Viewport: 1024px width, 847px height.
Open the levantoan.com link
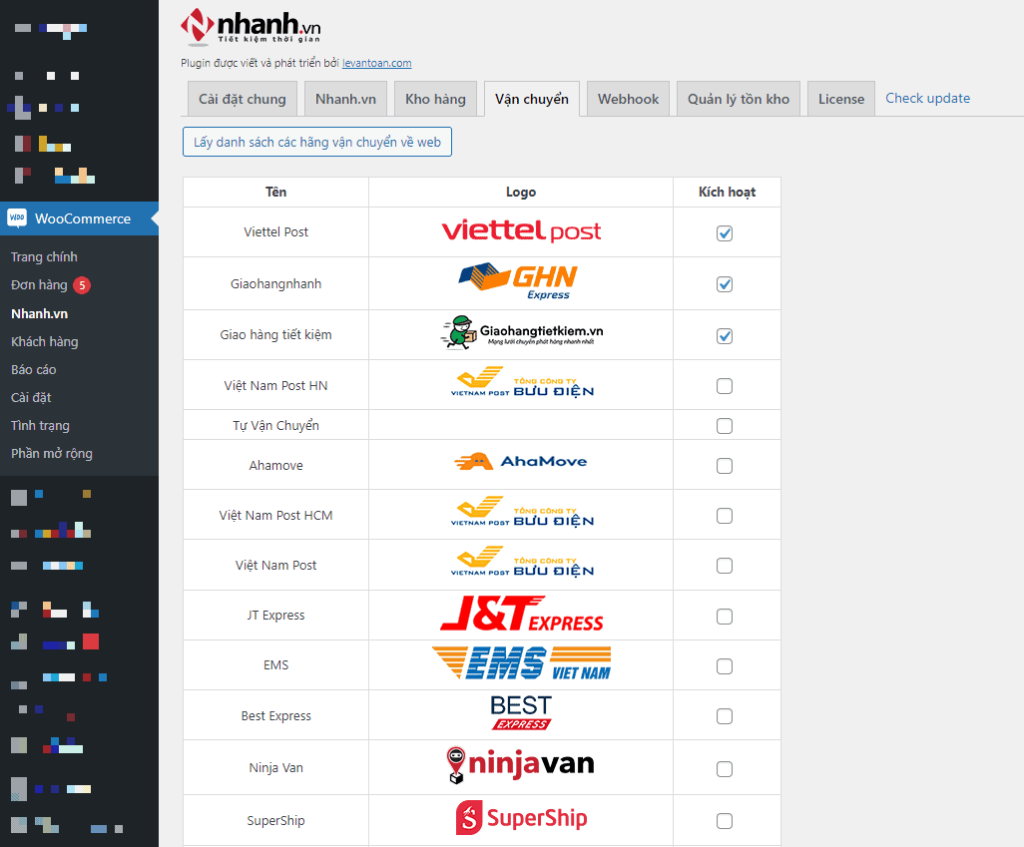pos(376,63)
